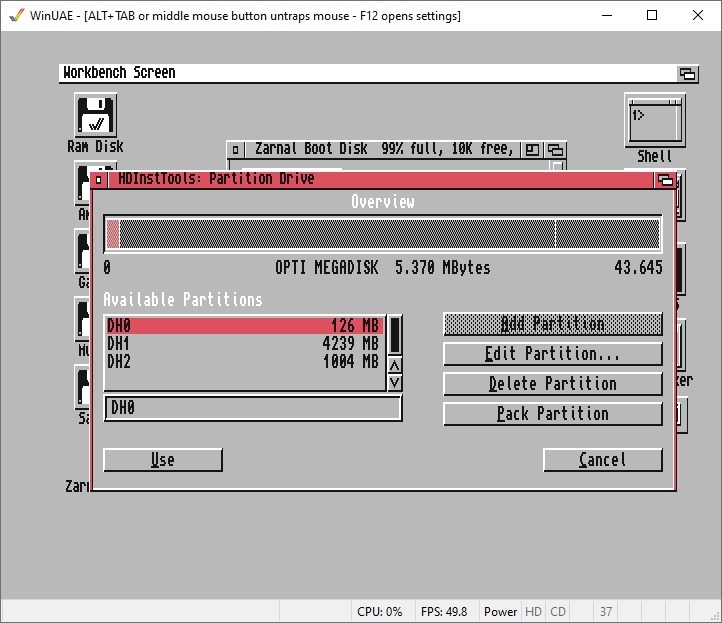This screenshot has height=623, width=722.
Task: Click the Zarnal Boot Disk depth gadget
Action: tap(555, 150)
